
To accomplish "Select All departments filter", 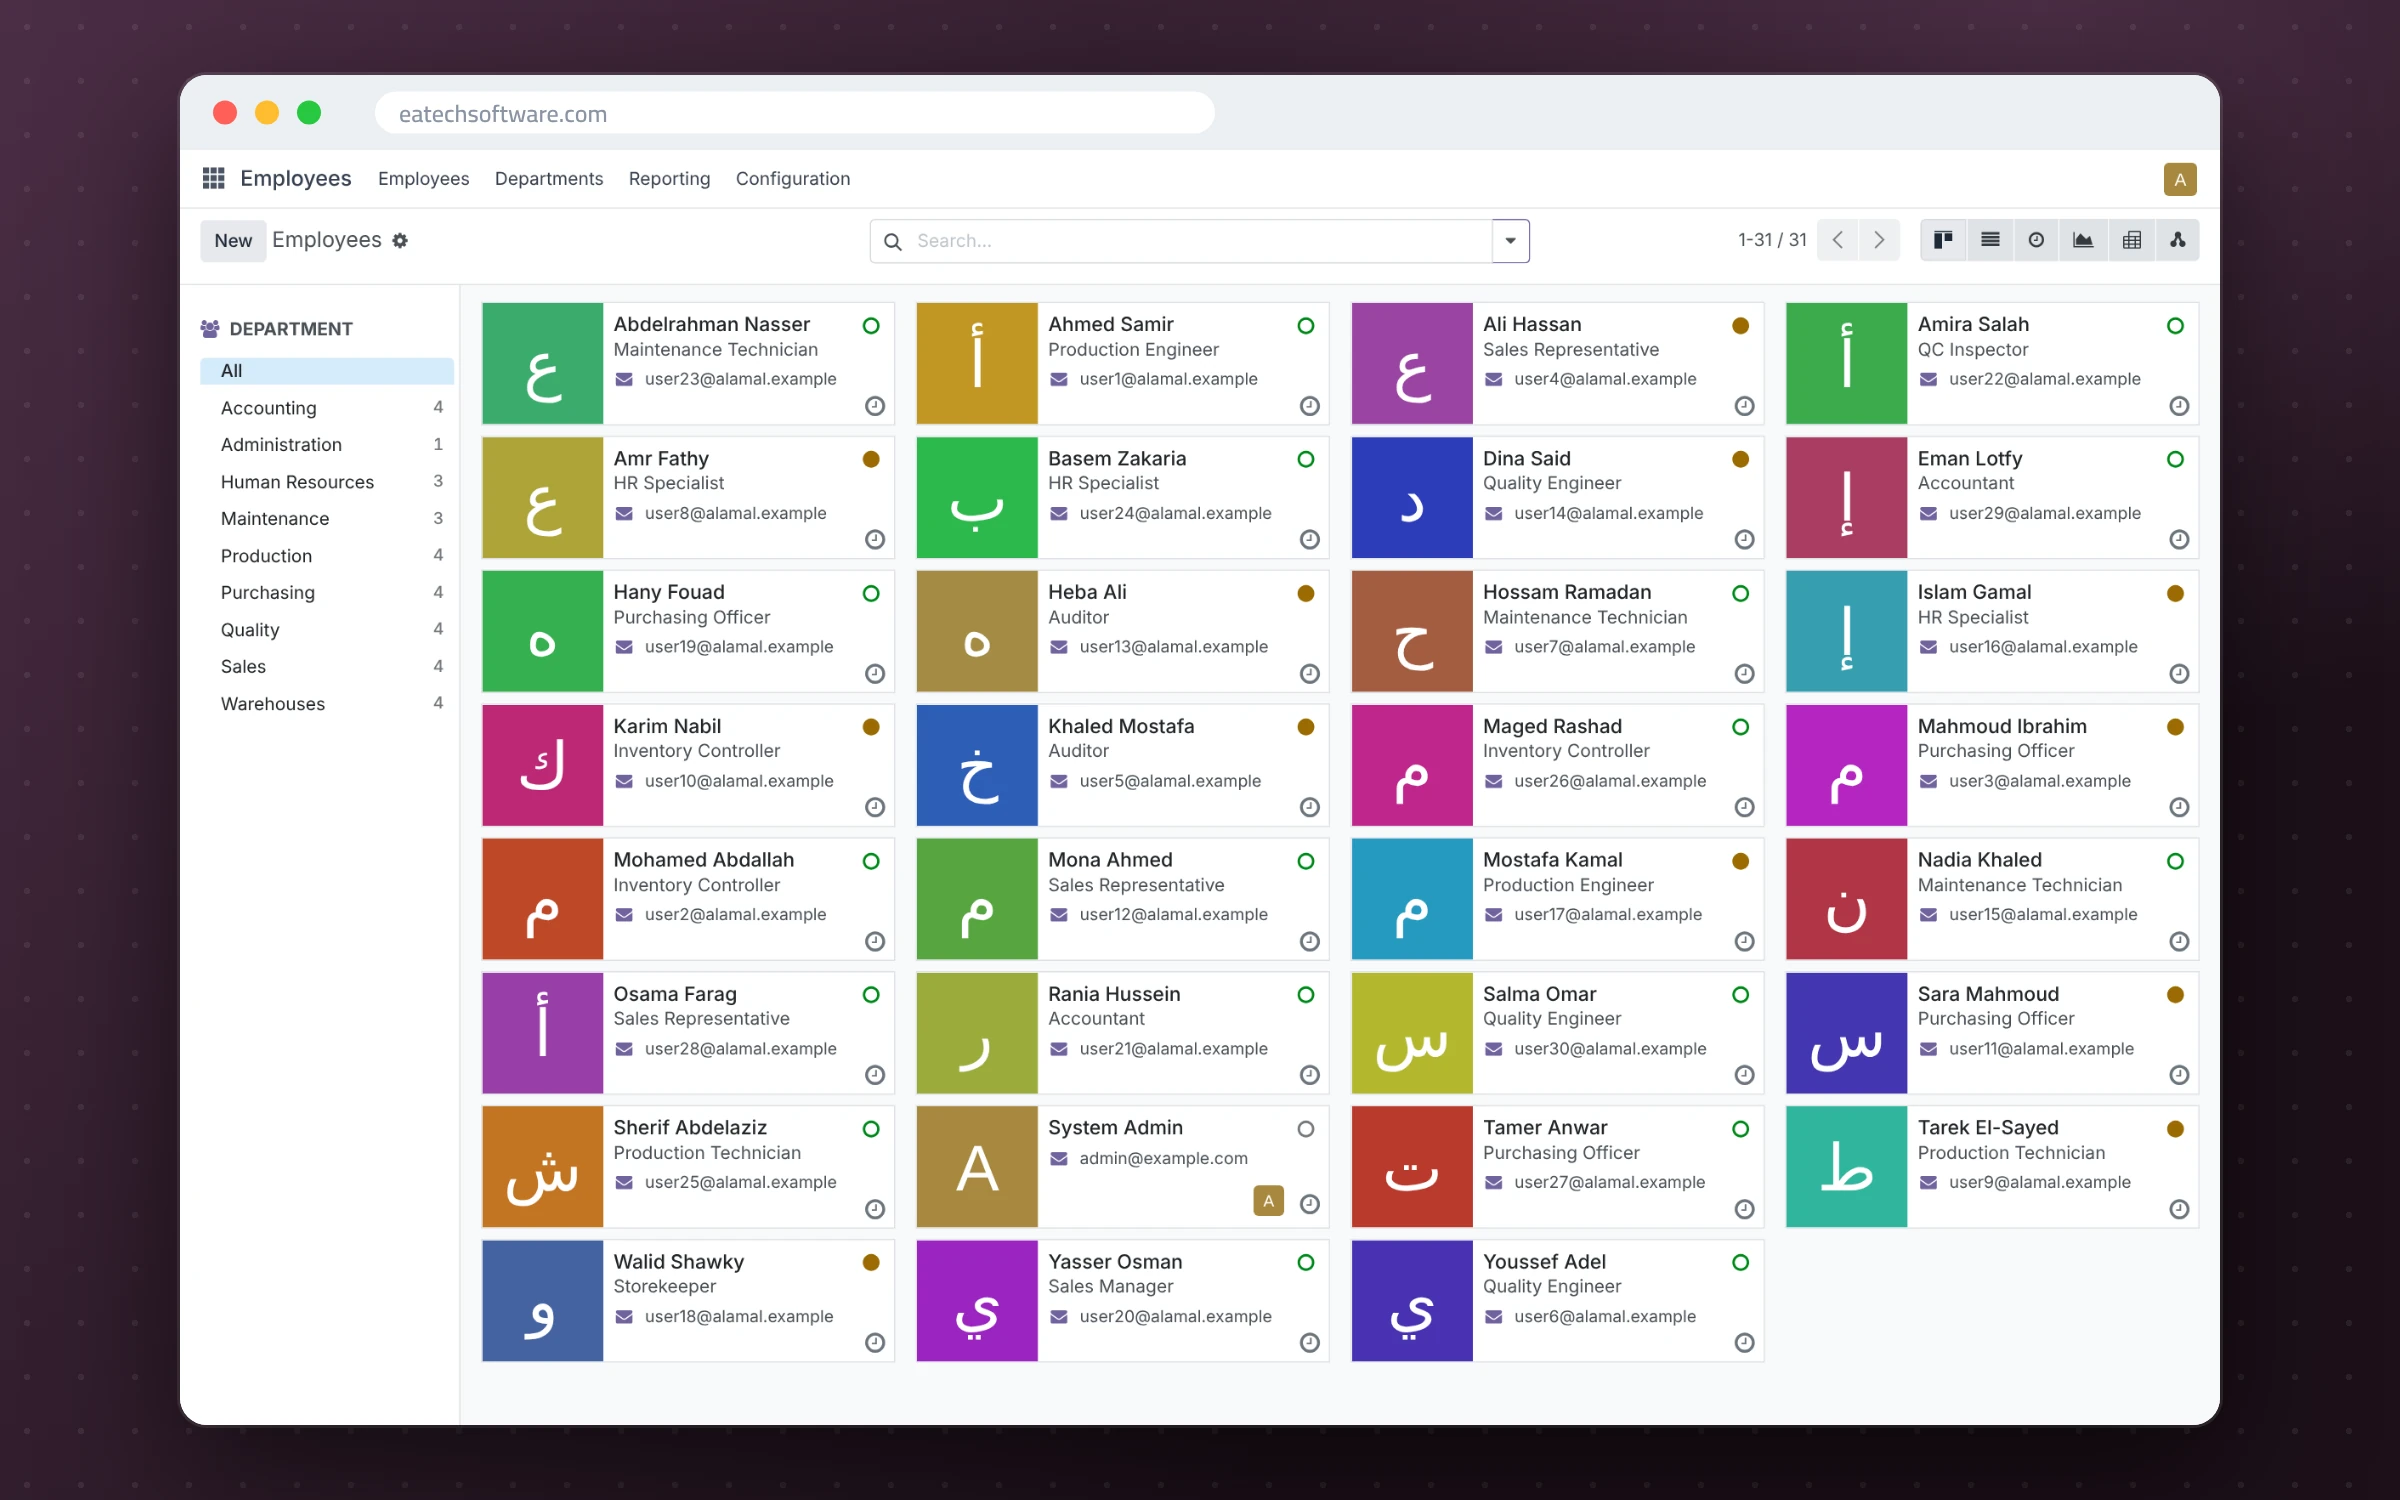I will click(x=327, y=371).
